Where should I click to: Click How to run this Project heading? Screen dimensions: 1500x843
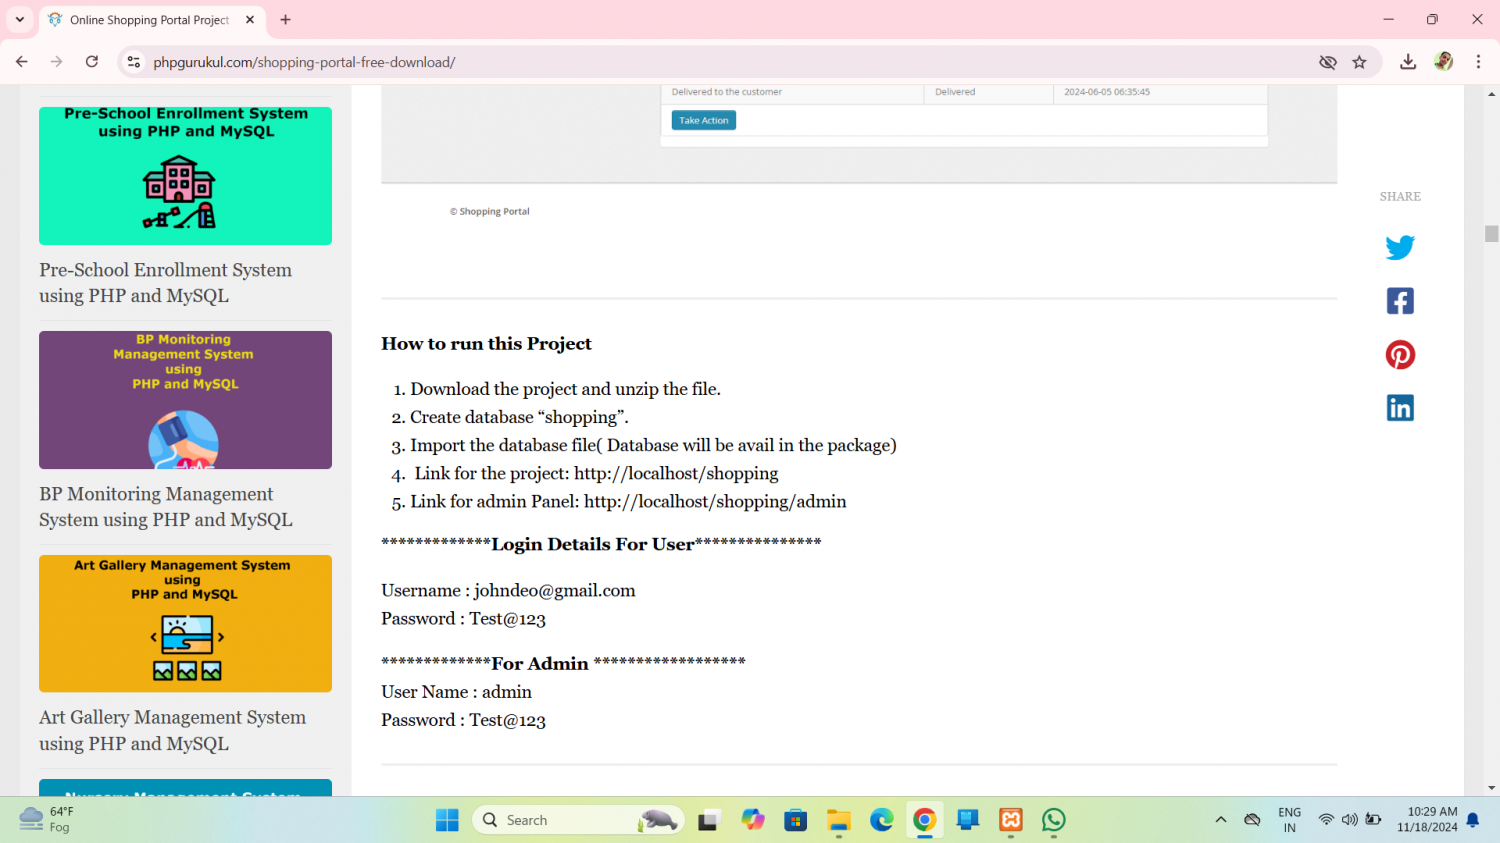pyautogui.click(x=486, y=343)
